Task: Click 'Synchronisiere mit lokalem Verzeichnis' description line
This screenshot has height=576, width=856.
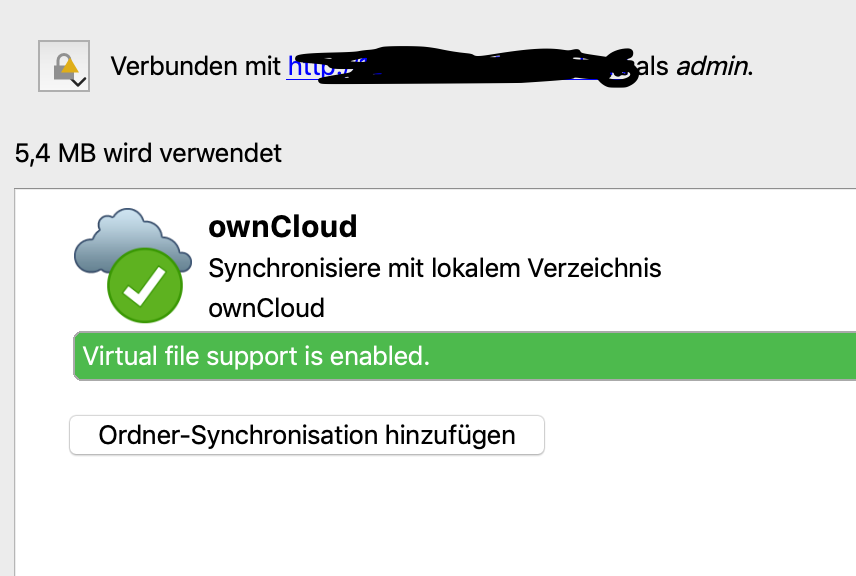Action: (x=435, y=269)
